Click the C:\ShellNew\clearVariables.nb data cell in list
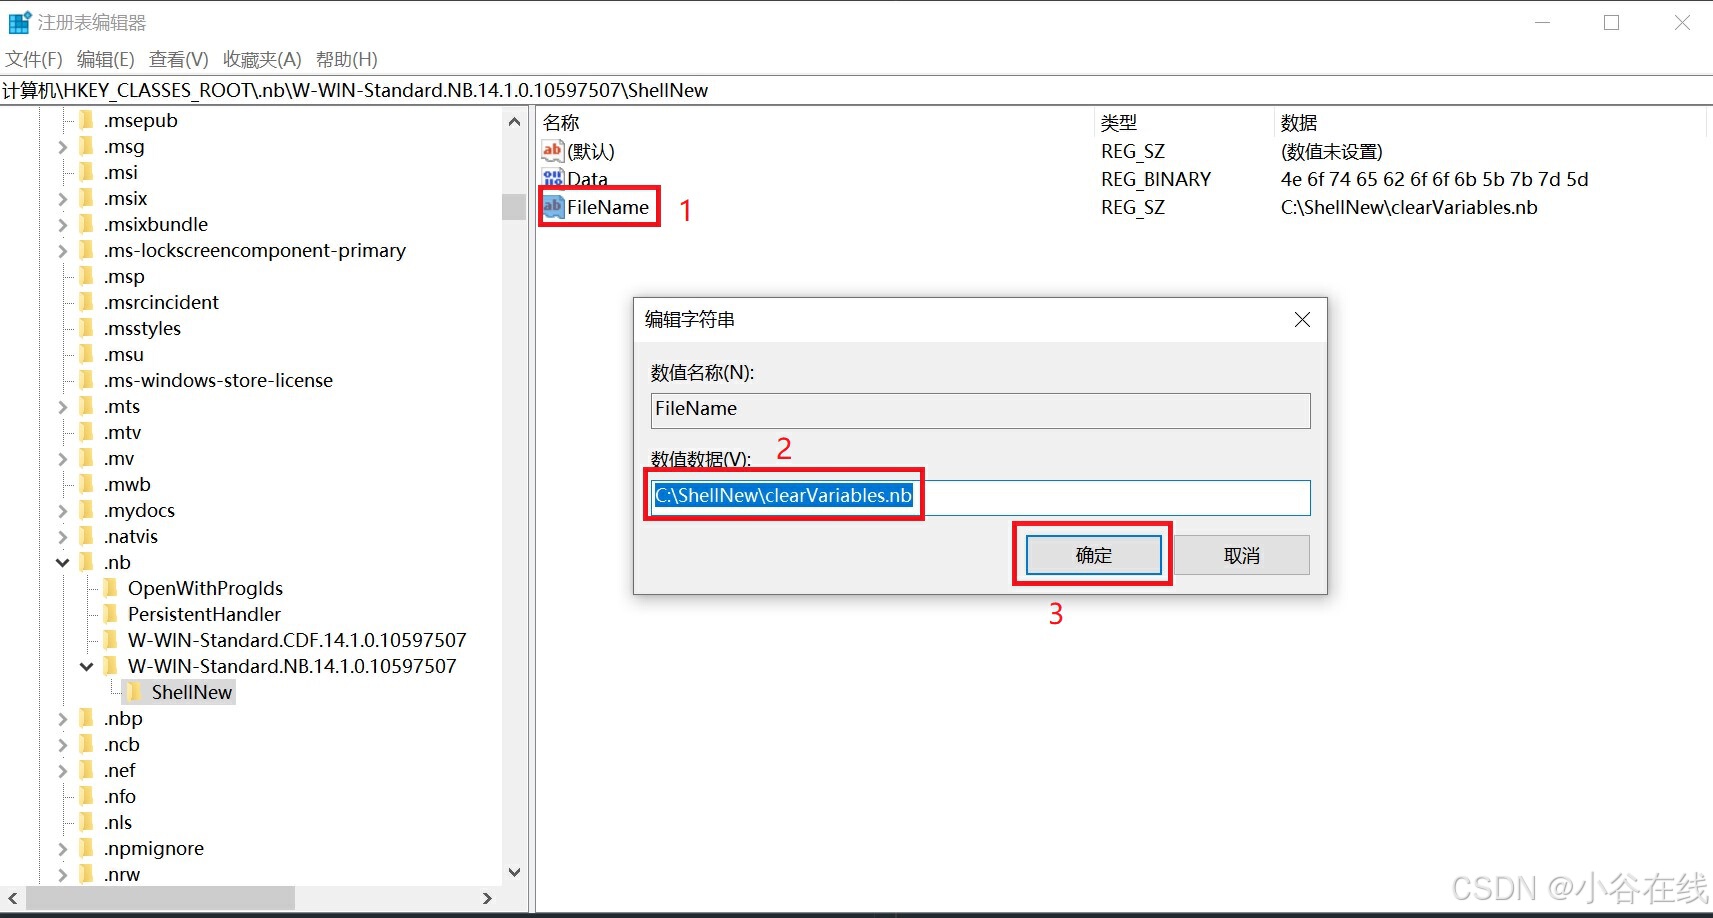 (1409, 207)
